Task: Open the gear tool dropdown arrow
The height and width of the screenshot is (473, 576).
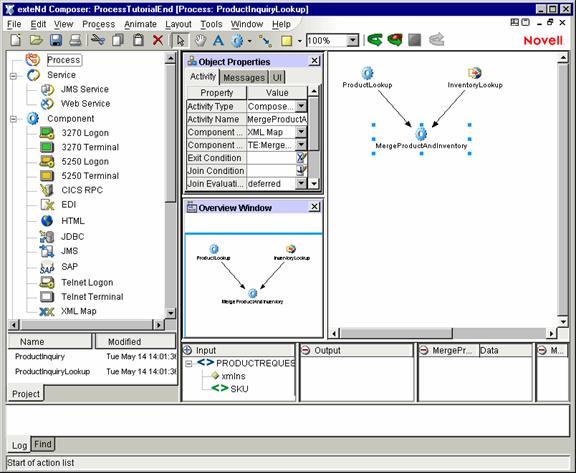Action: 250,41
